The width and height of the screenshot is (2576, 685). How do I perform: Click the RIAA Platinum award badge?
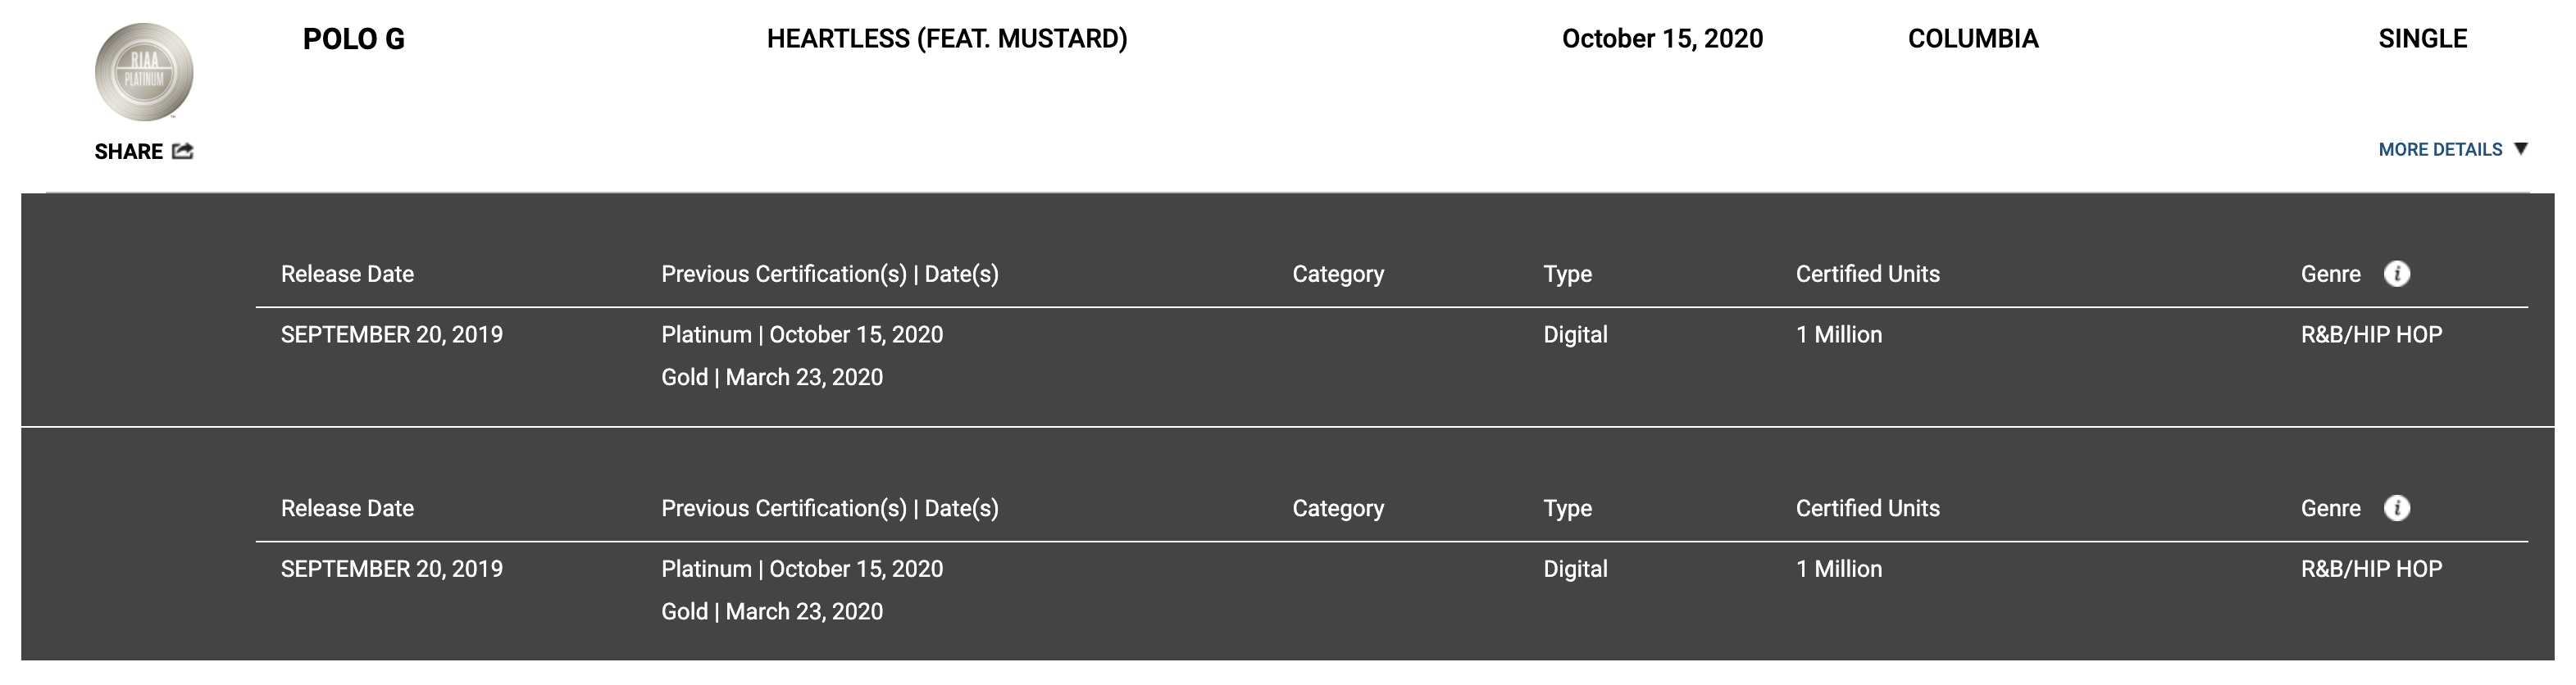pos(144,72)
